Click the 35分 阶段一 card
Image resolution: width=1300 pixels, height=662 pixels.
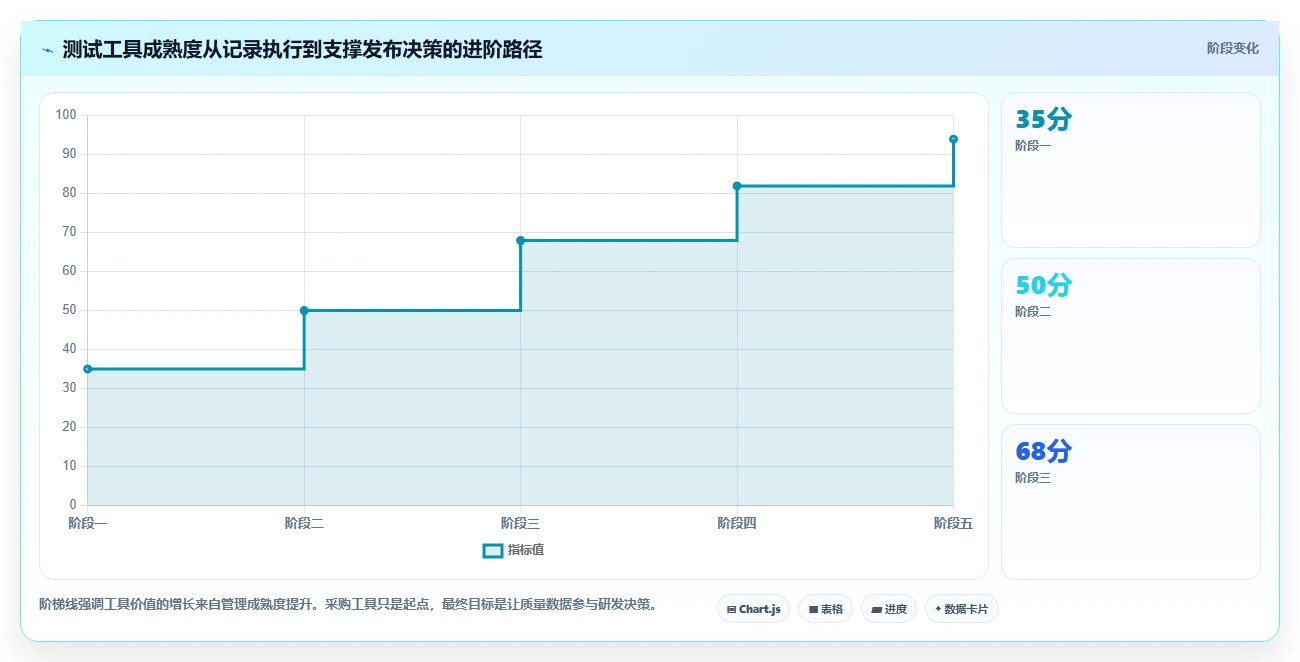pyautogui.click(x=1131, y=170)
